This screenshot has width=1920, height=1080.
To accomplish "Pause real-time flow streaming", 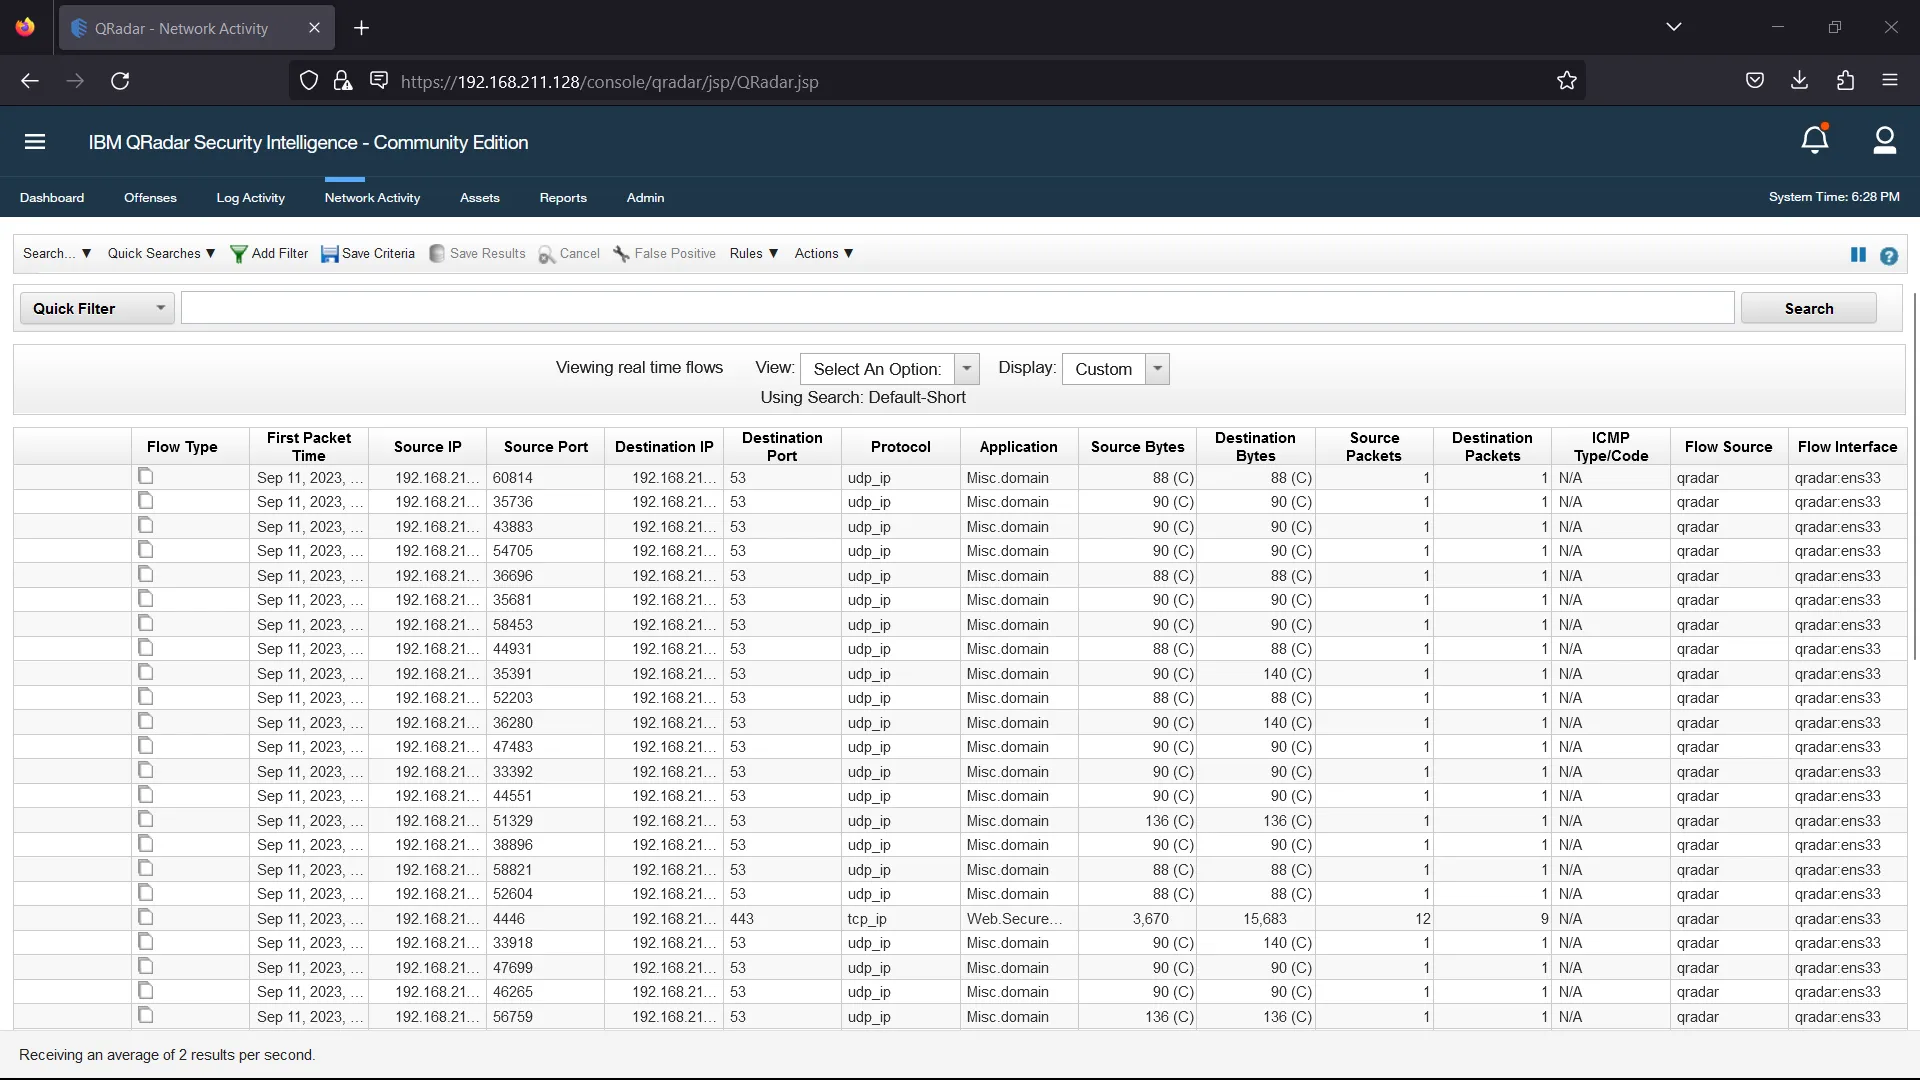I will coord(1858,255).
